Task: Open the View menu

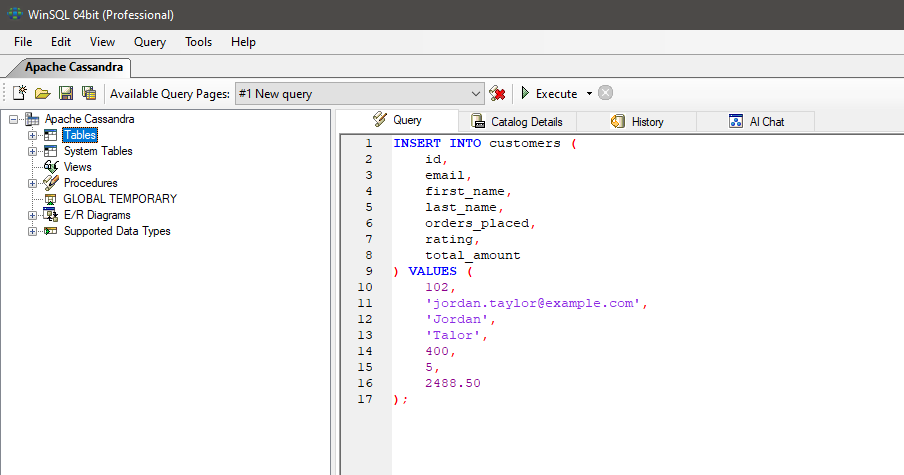Action: click(x=102, y=42)
